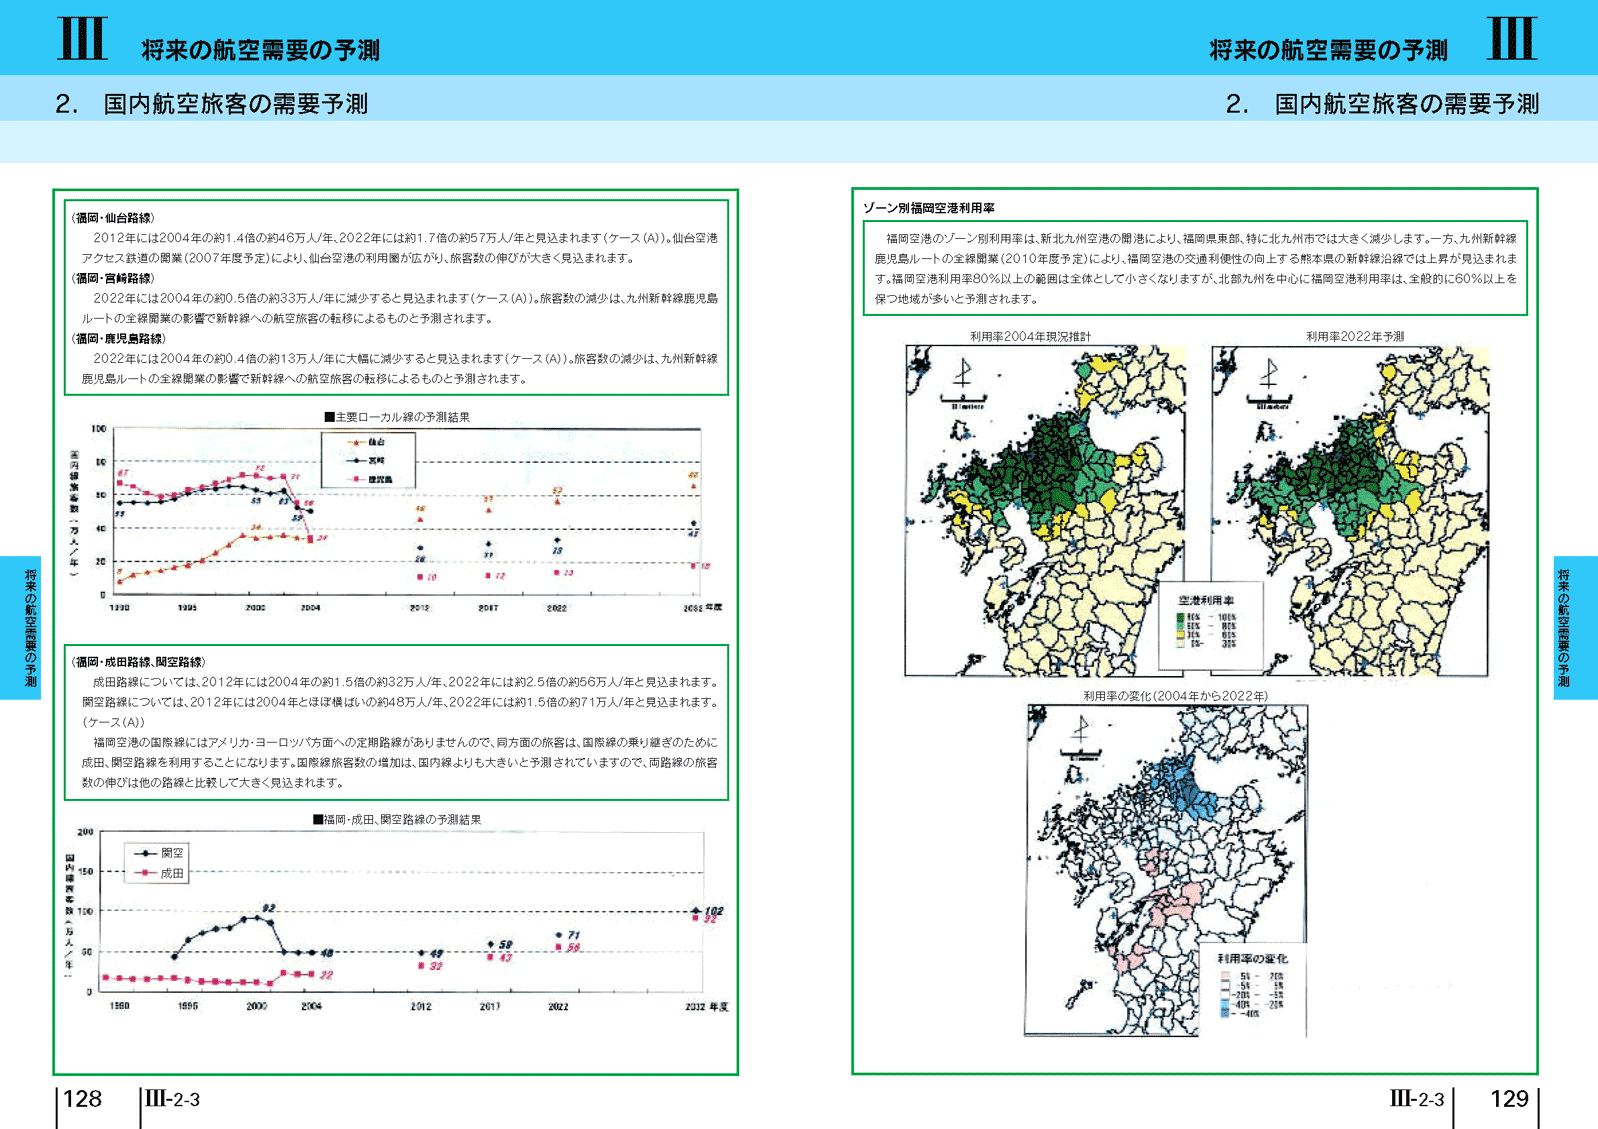Click the (福岡・宮崎路線) heading
This screenshot has width=1598, height=1129.
[112, 278]
